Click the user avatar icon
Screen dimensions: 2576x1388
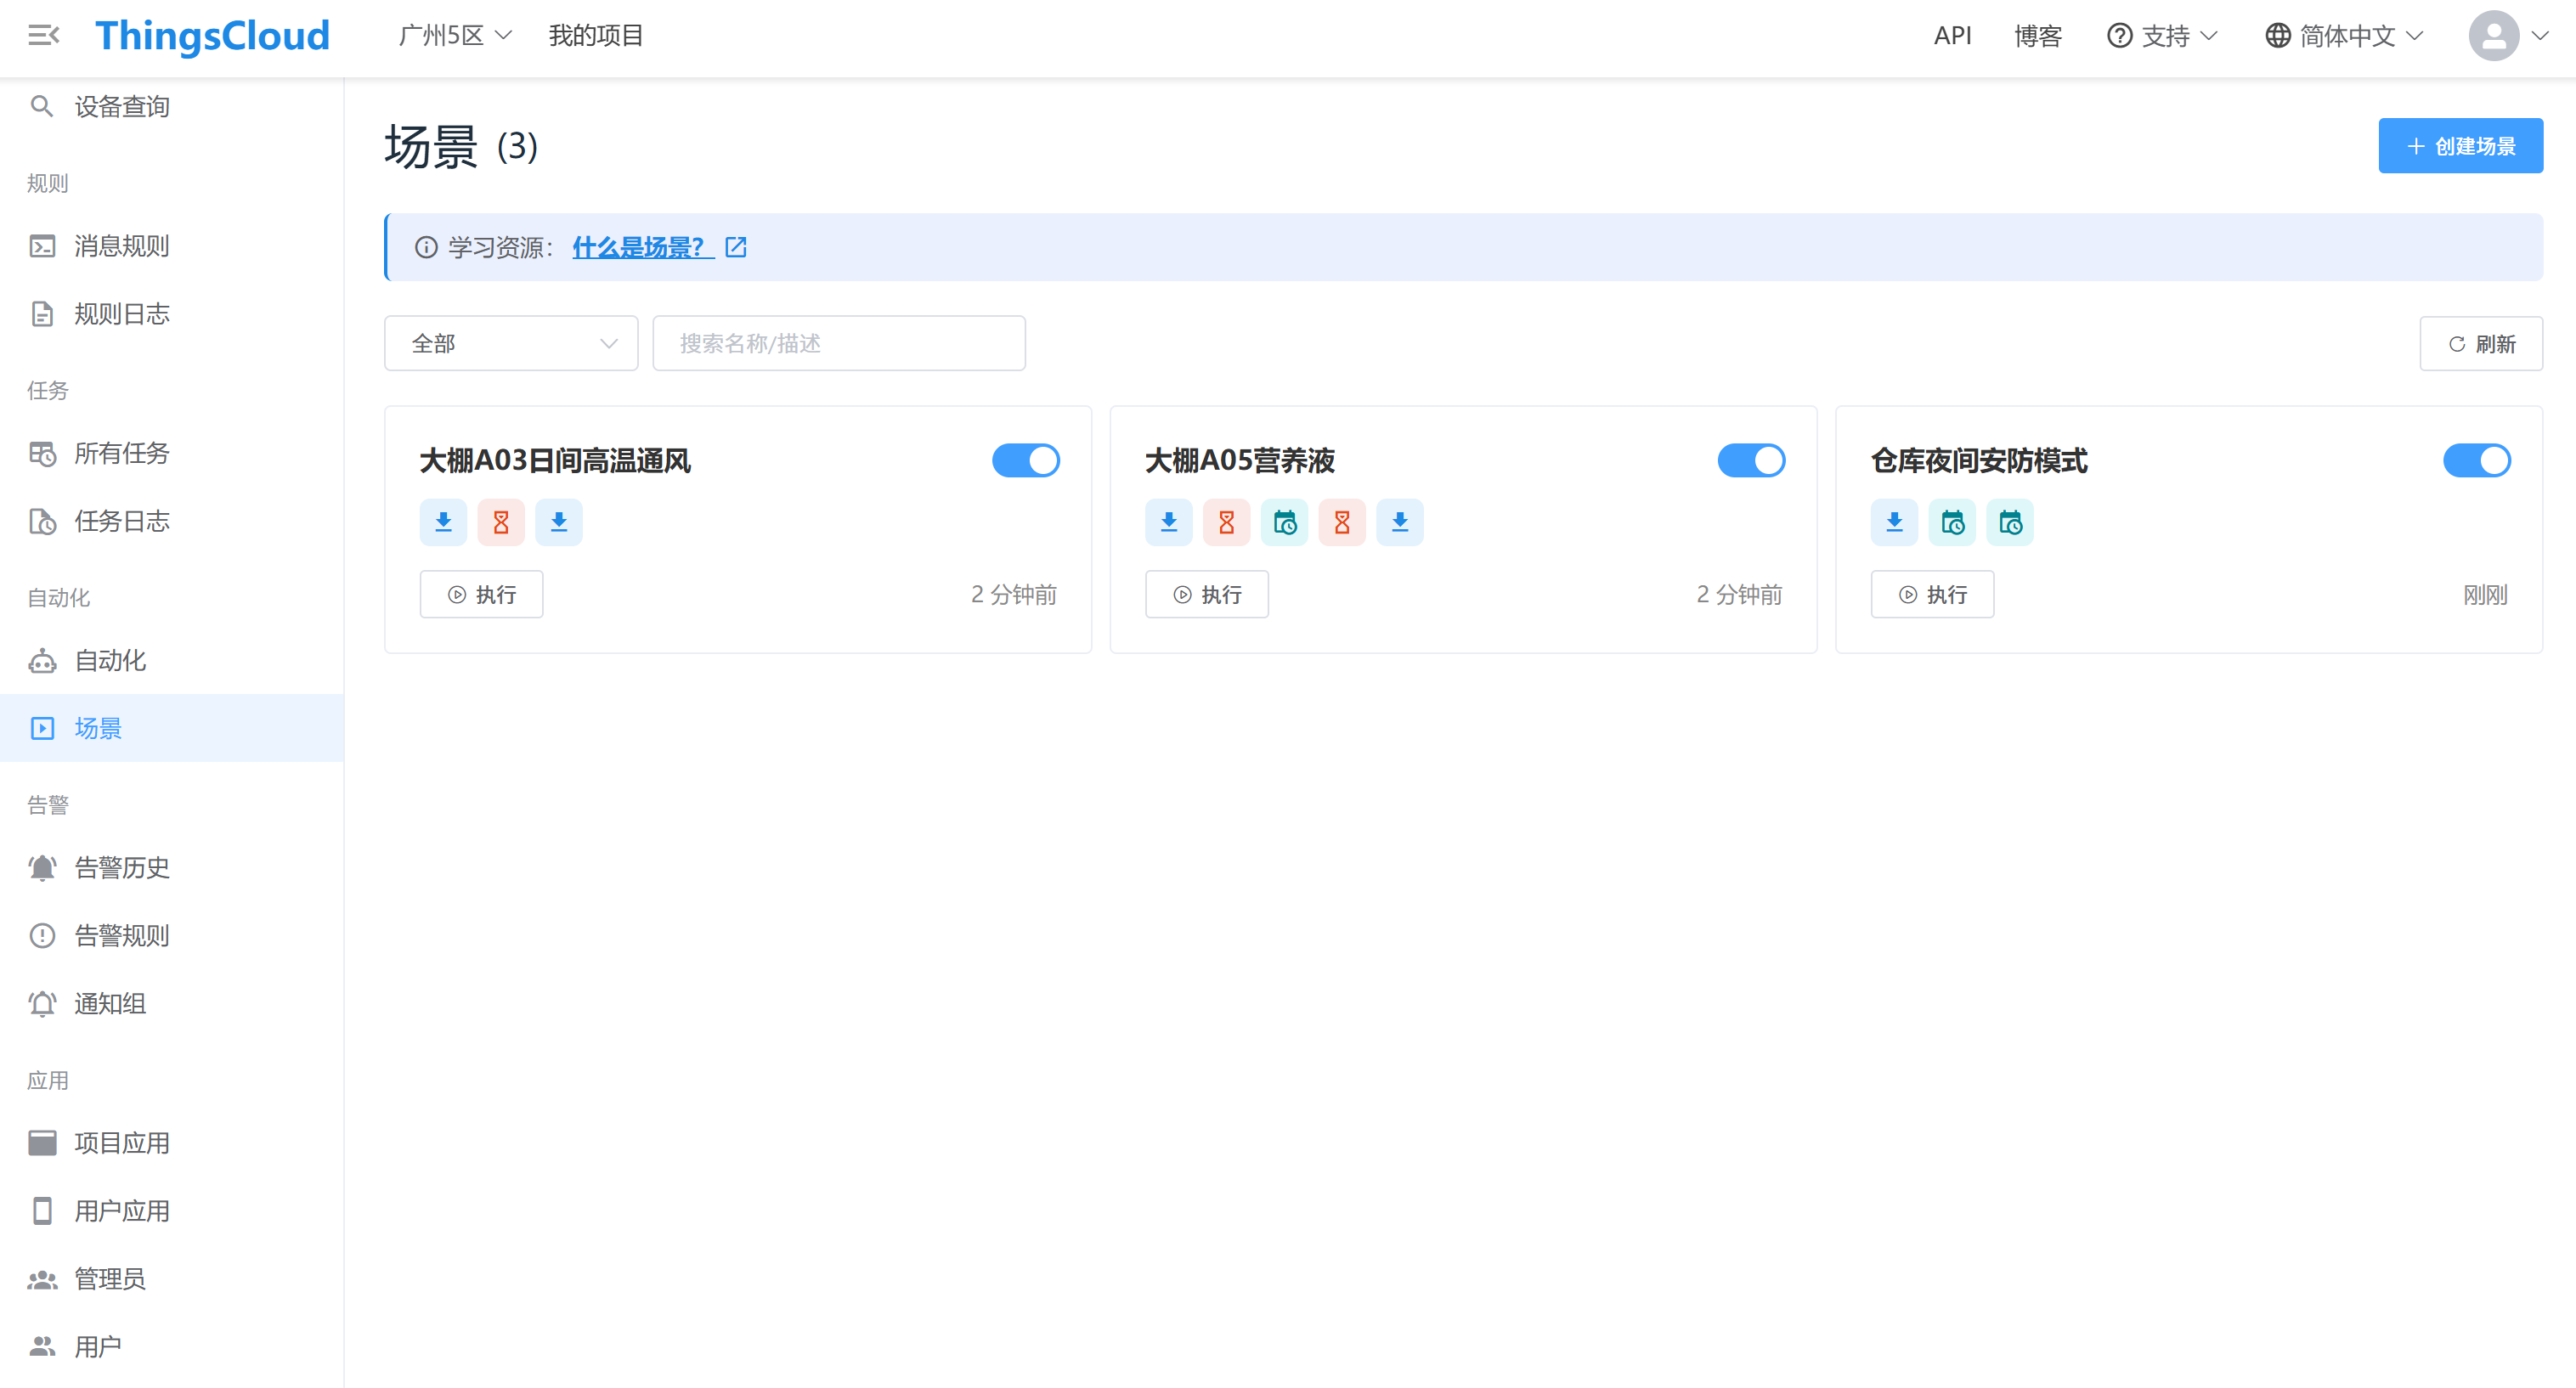pos(2494,36)
